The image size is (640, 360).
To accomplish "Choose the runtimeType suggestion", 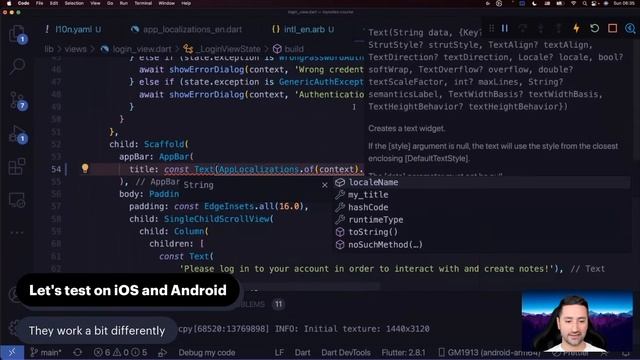I will pos(482,220).
